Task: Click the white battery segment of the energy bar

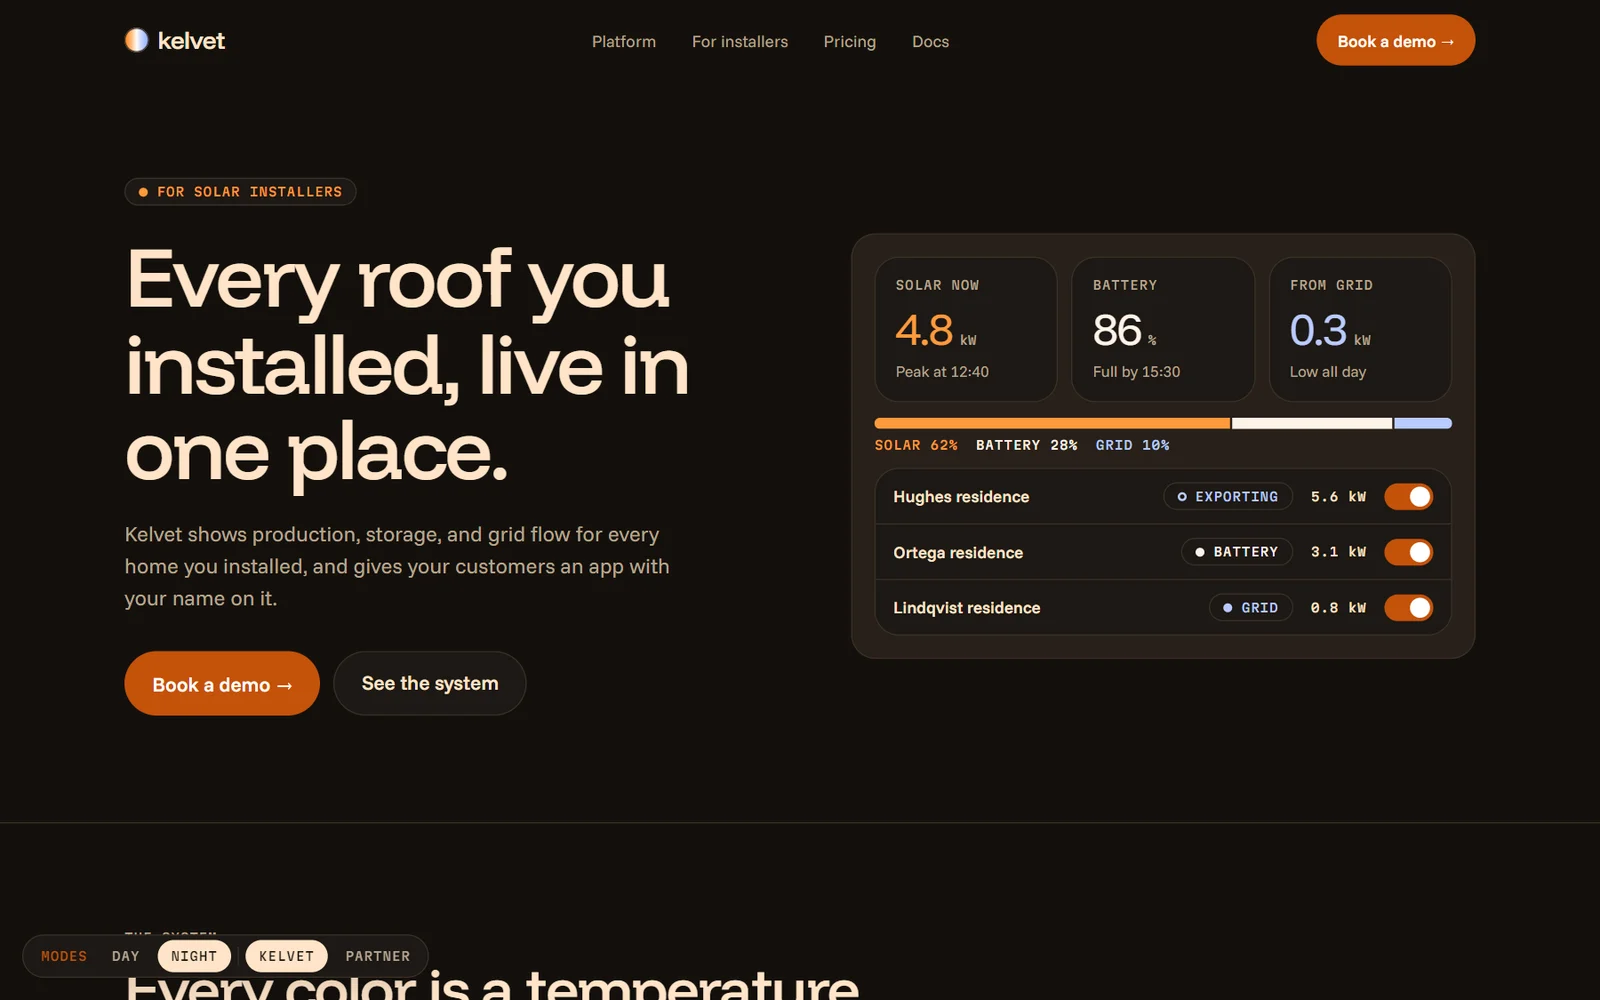Action: (x=1312, y=424)
